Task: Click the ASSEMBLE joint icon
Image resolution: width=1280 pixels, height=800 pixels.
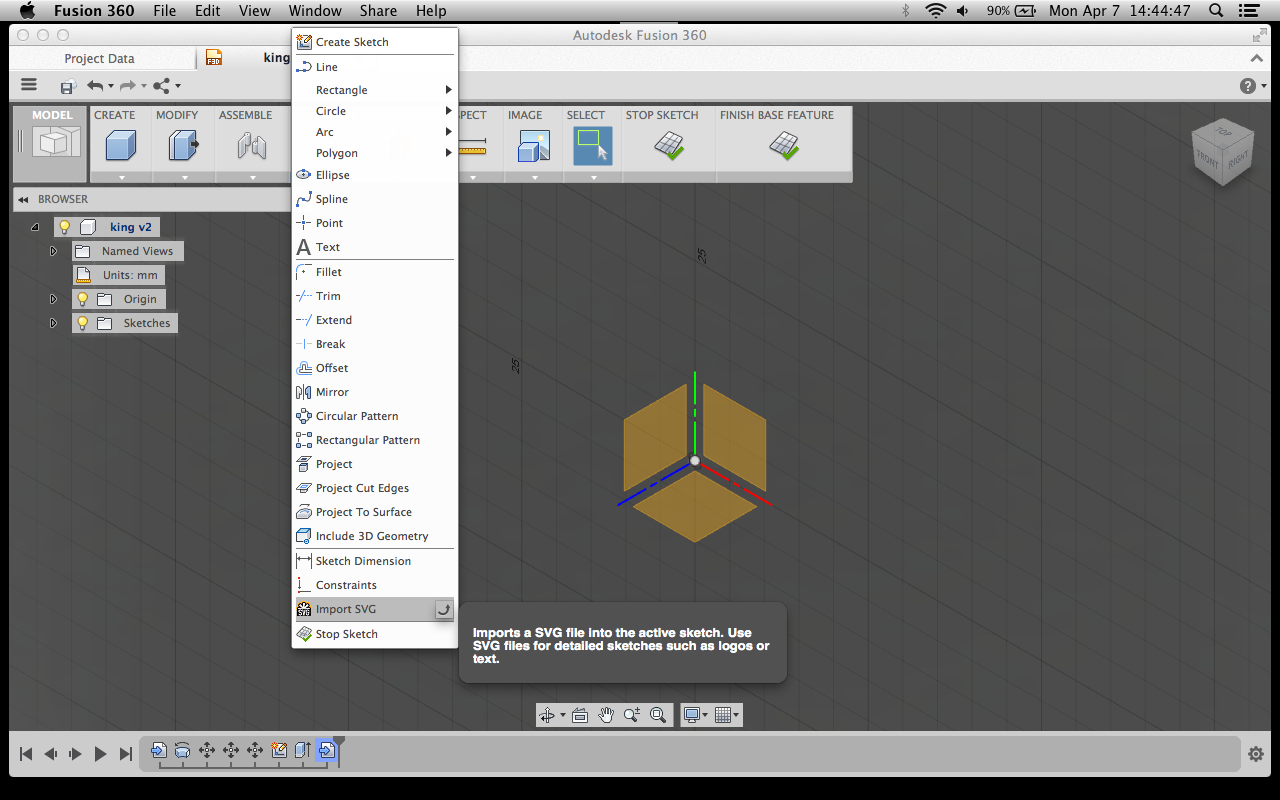Action: point(251,146)
